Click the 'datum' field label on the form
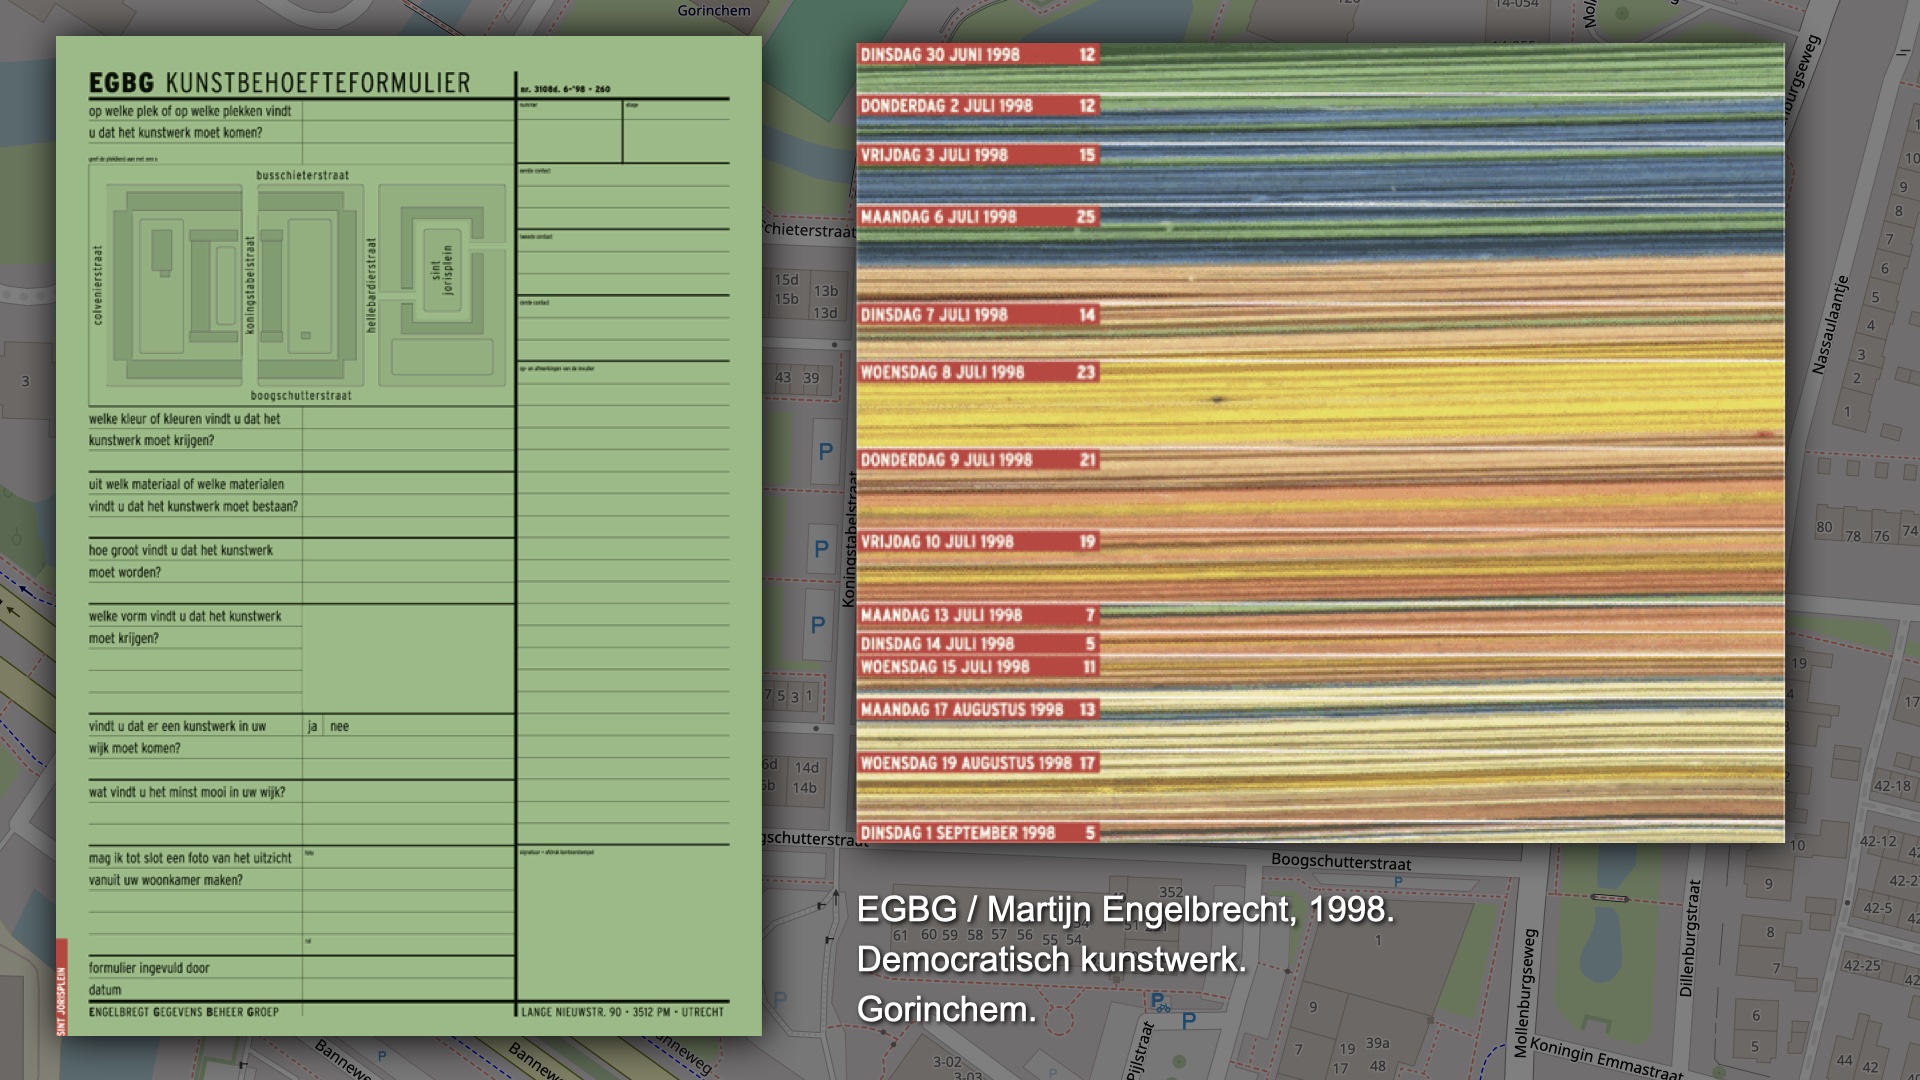 coord(105,991)
